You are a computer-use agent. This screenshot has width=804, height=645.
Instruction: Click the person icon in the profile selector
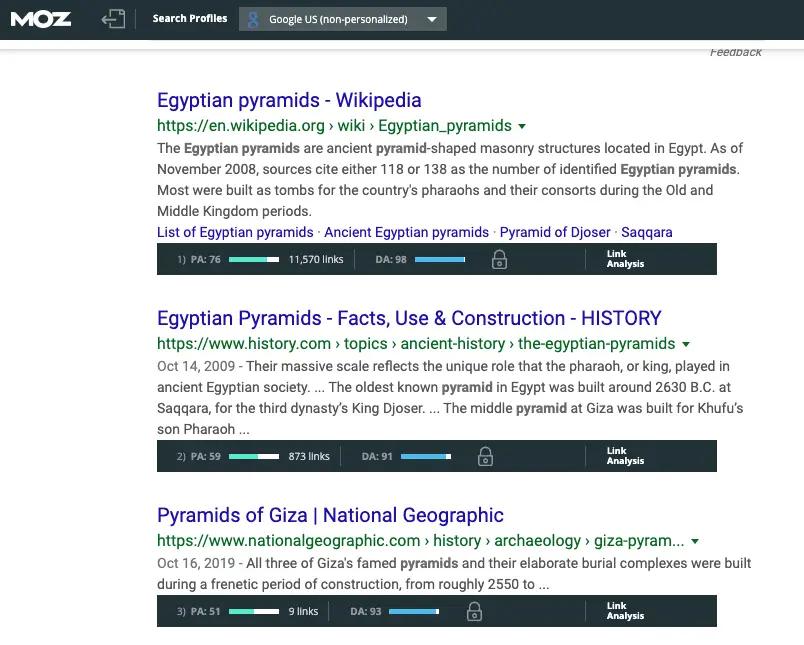(x=253, y=19)
